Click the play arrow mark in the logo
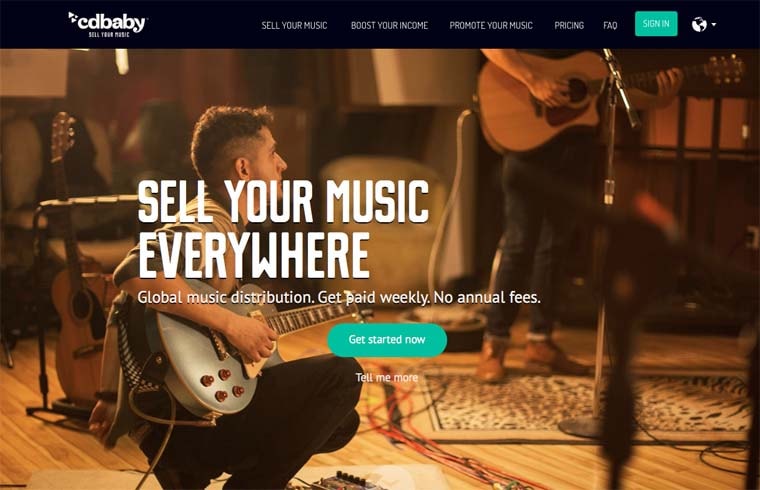This screenshot has height=490, width=760. pos(73,17)
